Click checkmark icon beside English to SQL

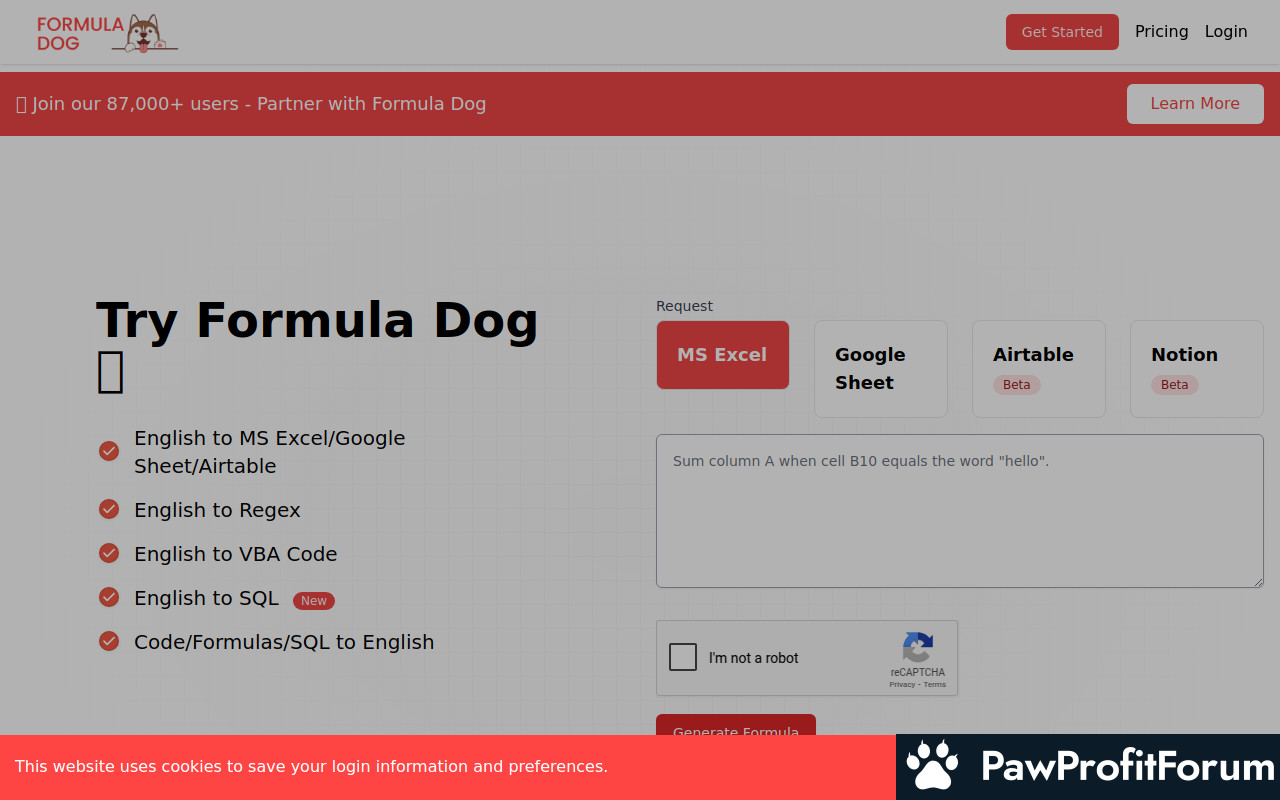click(x=109, y=597)
